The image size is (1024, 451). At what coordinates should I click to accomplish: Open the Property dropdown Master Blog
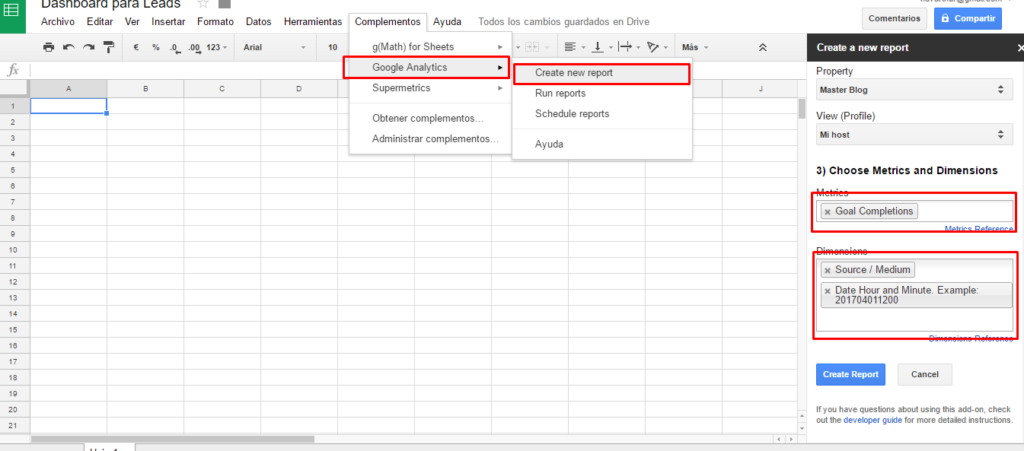[912, 90]
